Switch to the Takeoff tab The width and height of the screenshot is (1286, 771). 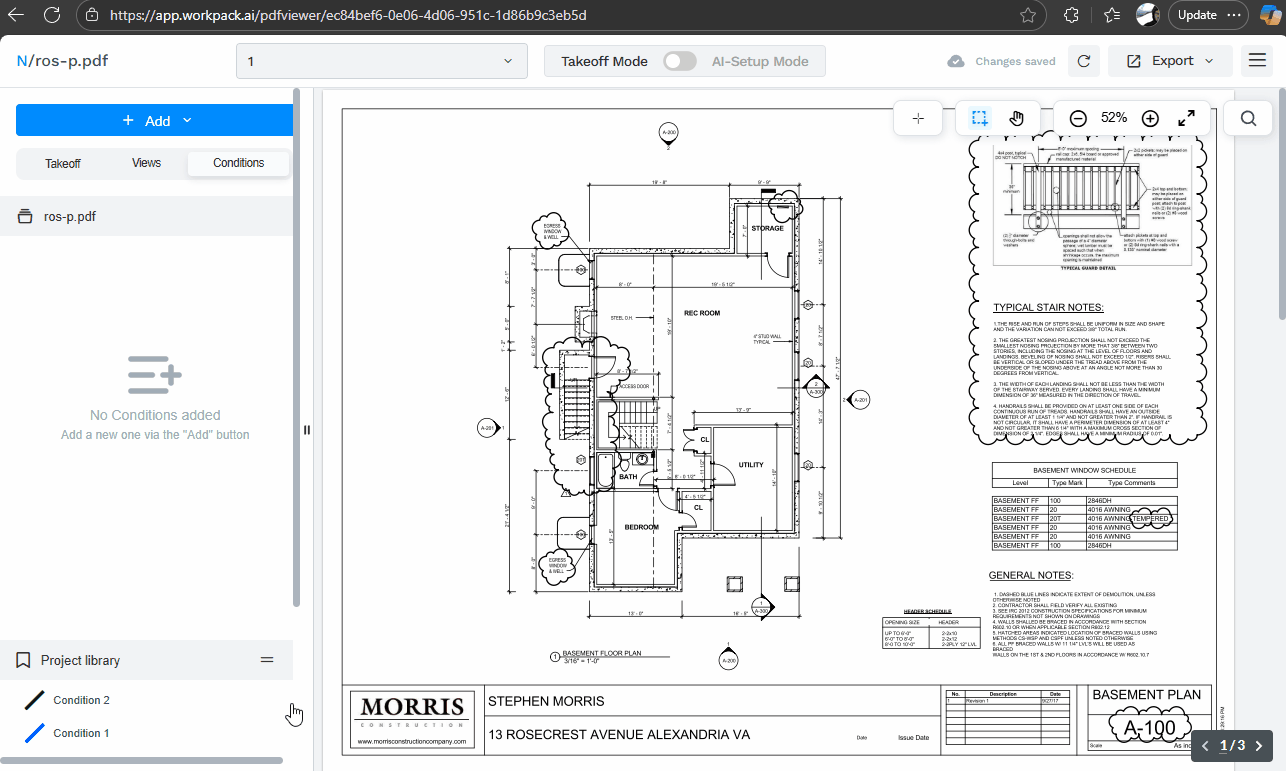click(63, 163)
